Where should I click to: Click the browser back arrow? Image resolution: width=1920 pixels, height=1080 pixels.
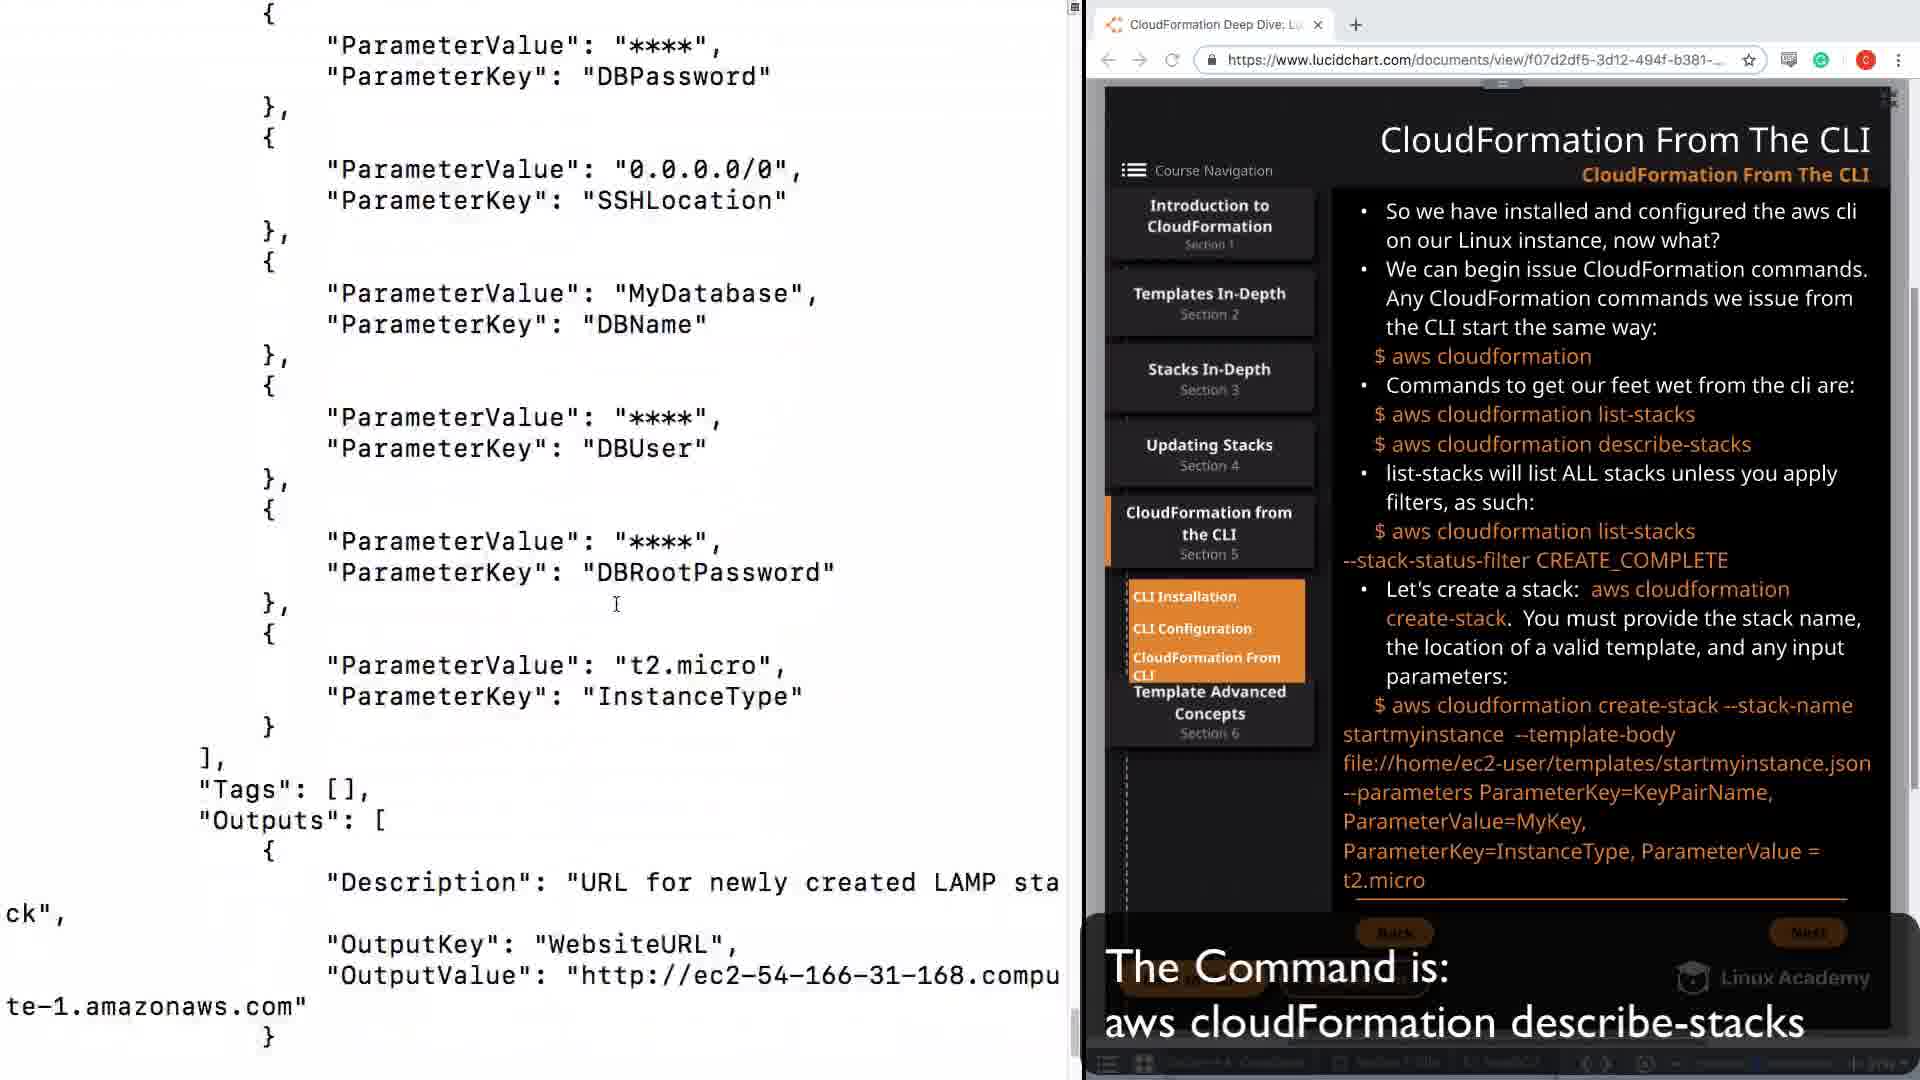point(1108,60)
